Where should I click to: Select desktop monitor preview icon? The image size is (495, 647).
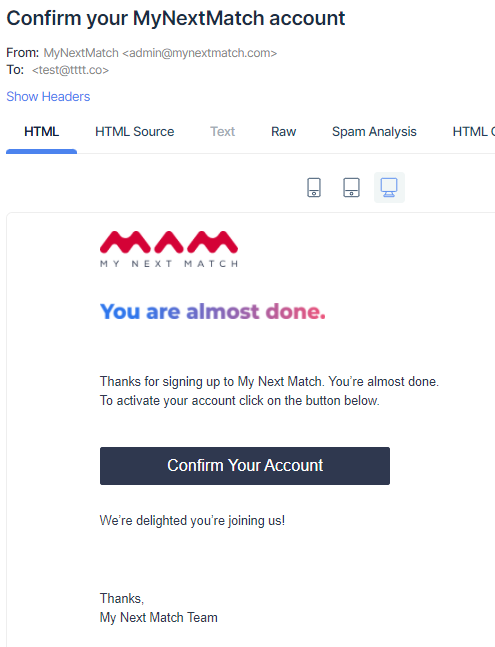389,187
